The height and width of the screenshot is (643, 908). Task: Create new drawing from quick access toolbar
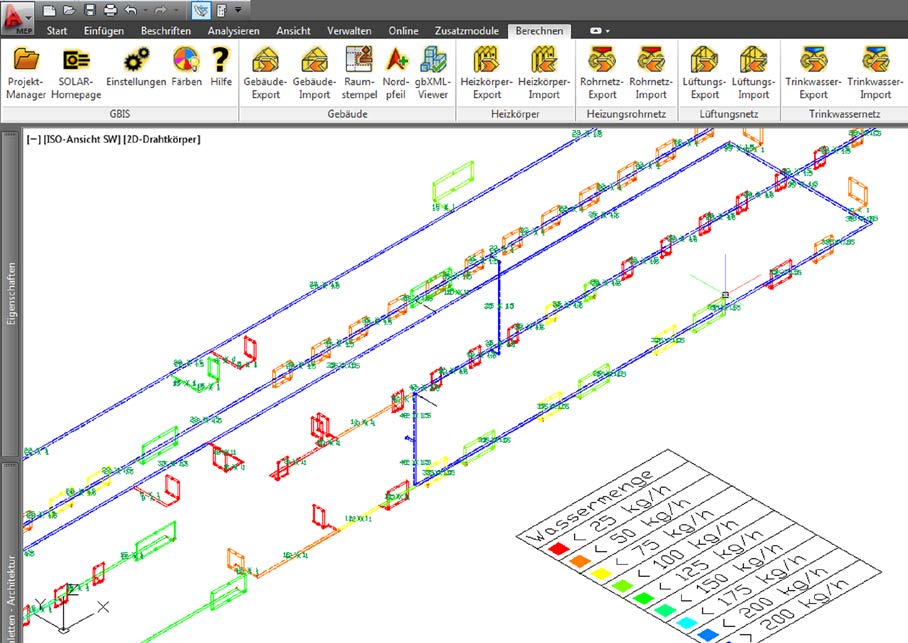click(x=50, y=10)
